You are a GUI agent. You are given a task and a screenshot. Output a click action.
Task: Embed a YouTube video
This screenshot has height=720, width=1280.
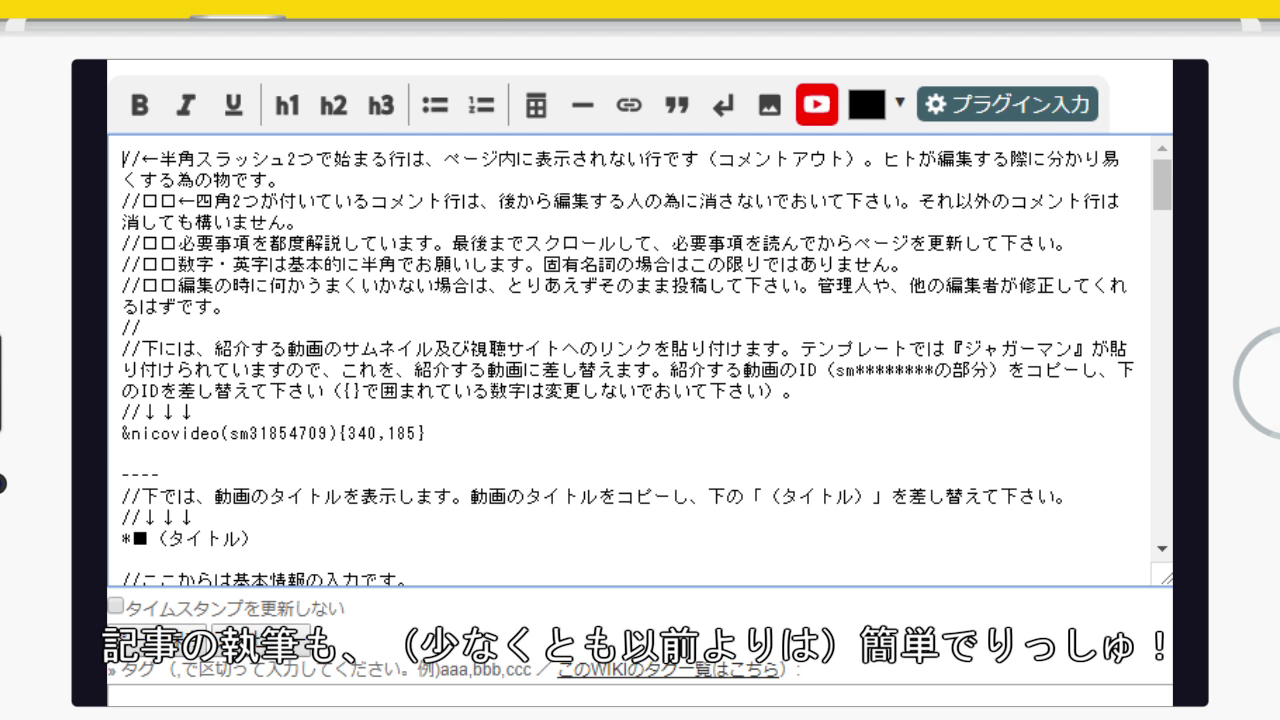817,104
